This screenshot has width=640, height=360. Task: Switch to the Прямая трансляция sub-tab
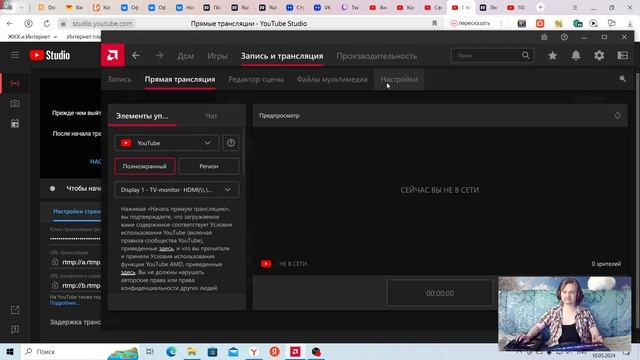[180, 79]
